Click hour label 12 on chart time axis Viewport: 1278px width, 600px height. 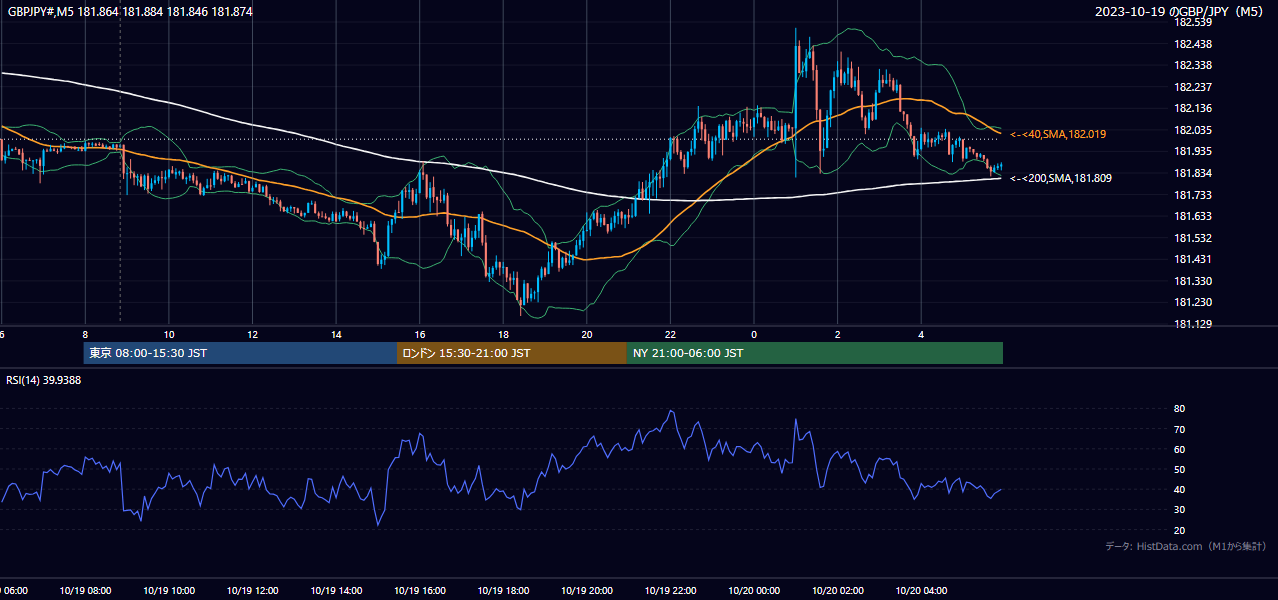click(x=253, y=334)
